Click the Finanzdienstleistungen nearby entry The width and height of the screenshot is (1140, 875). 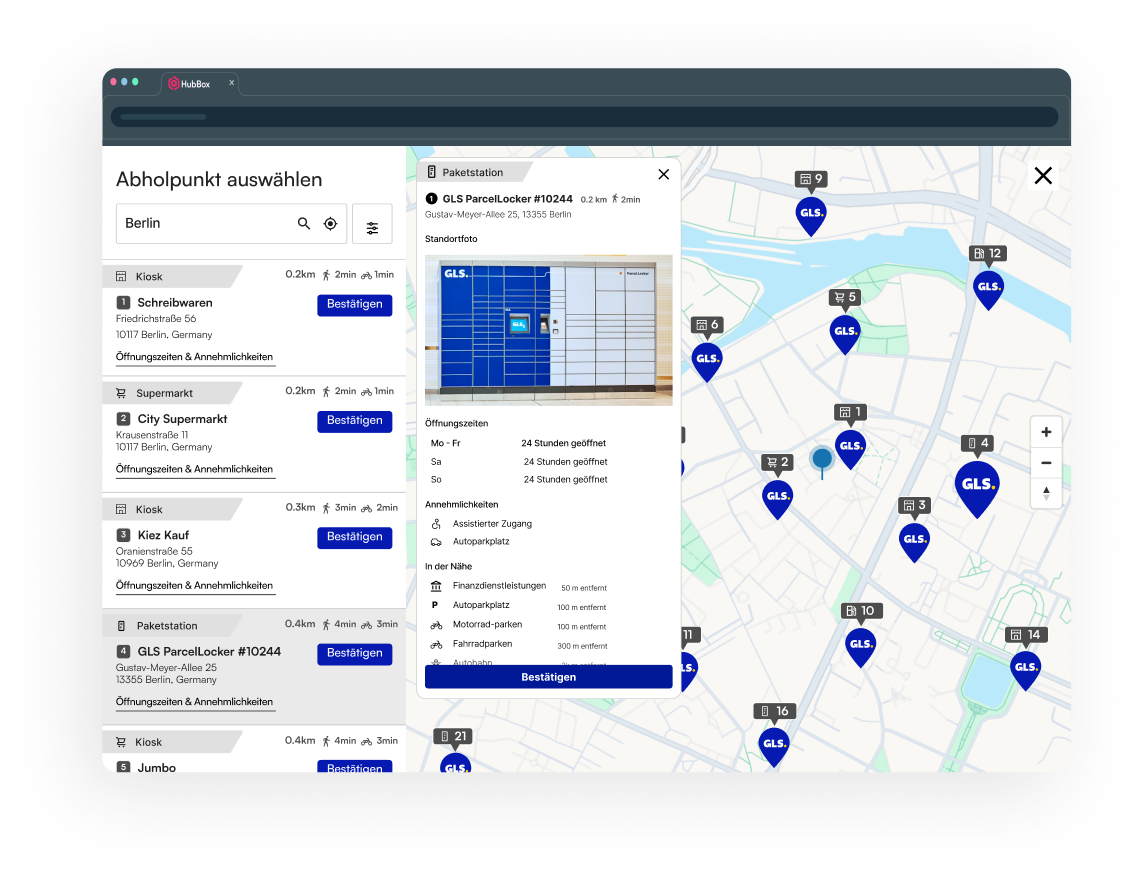(x=499, y=586)
